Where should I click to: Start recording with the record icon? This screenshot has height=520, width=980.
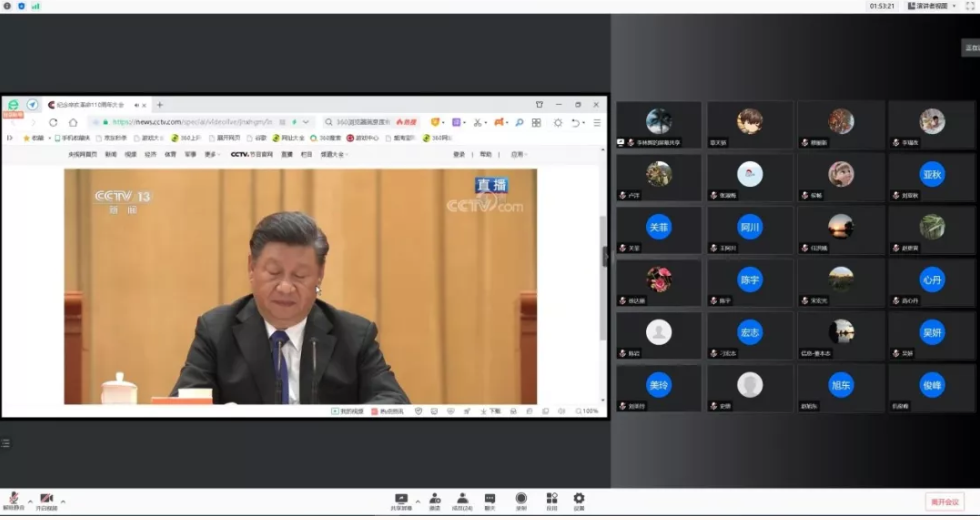coord(521,499)
